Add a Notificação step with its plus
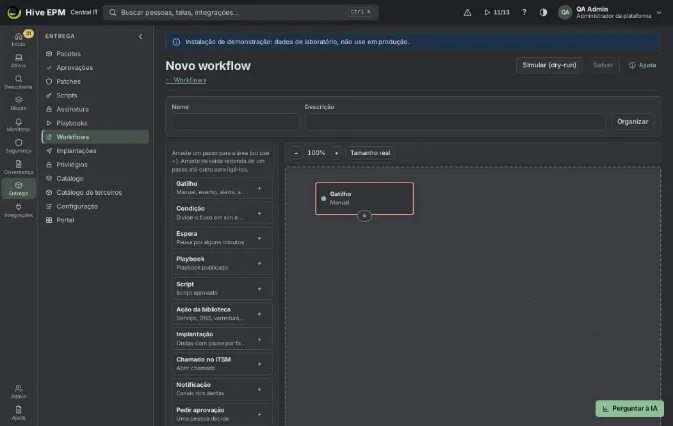The width and height of the screenshot is (673, 426). click(259, 390)
